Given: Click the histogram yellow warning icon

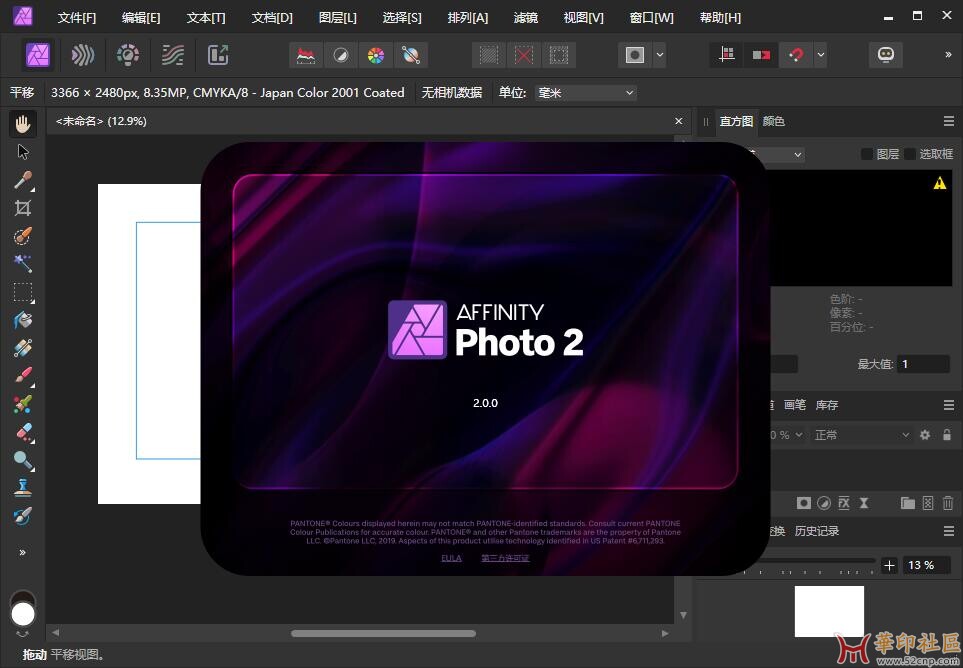Looking at the screenshot, I should coord(940,183).
